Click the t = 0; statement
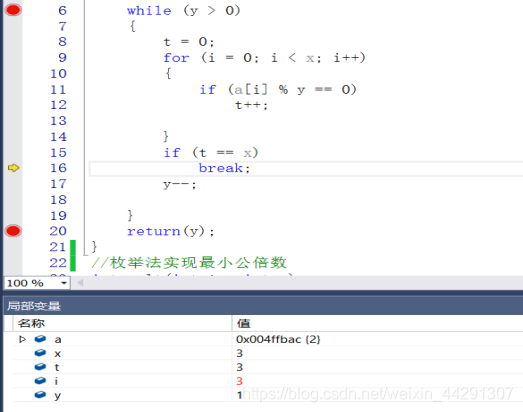The image size is (523, 412). pos(188,42)
